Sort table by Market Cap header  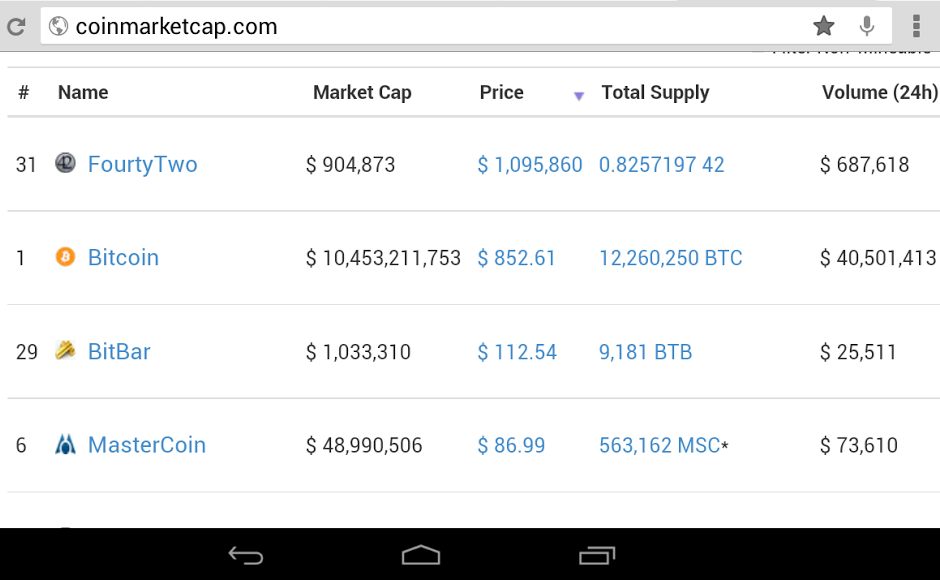click(362, 93)
